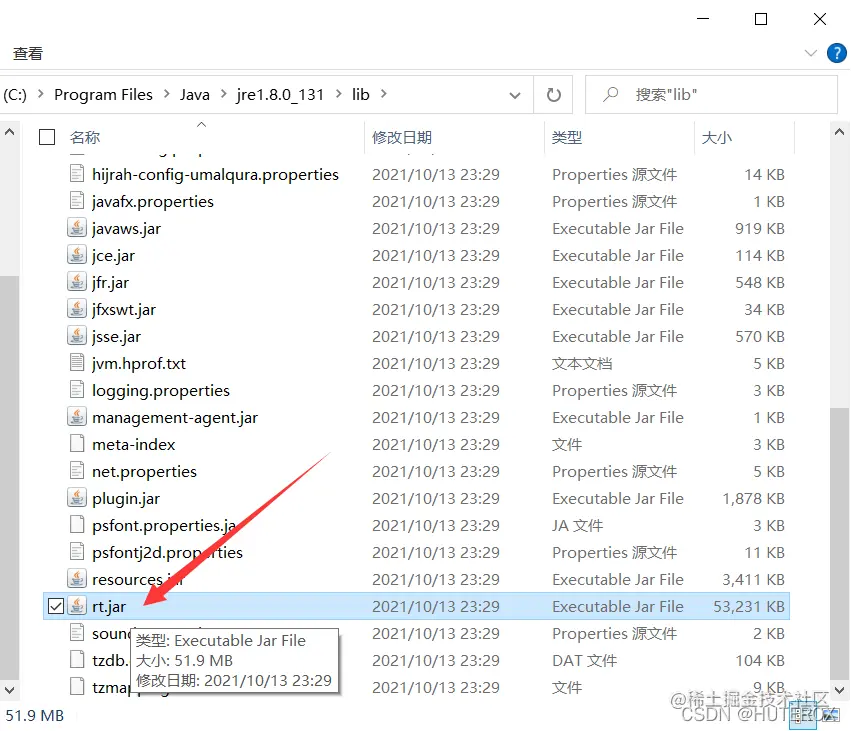Click the rt.jar Java icon

pyautogui.click(x=77, y=606)
